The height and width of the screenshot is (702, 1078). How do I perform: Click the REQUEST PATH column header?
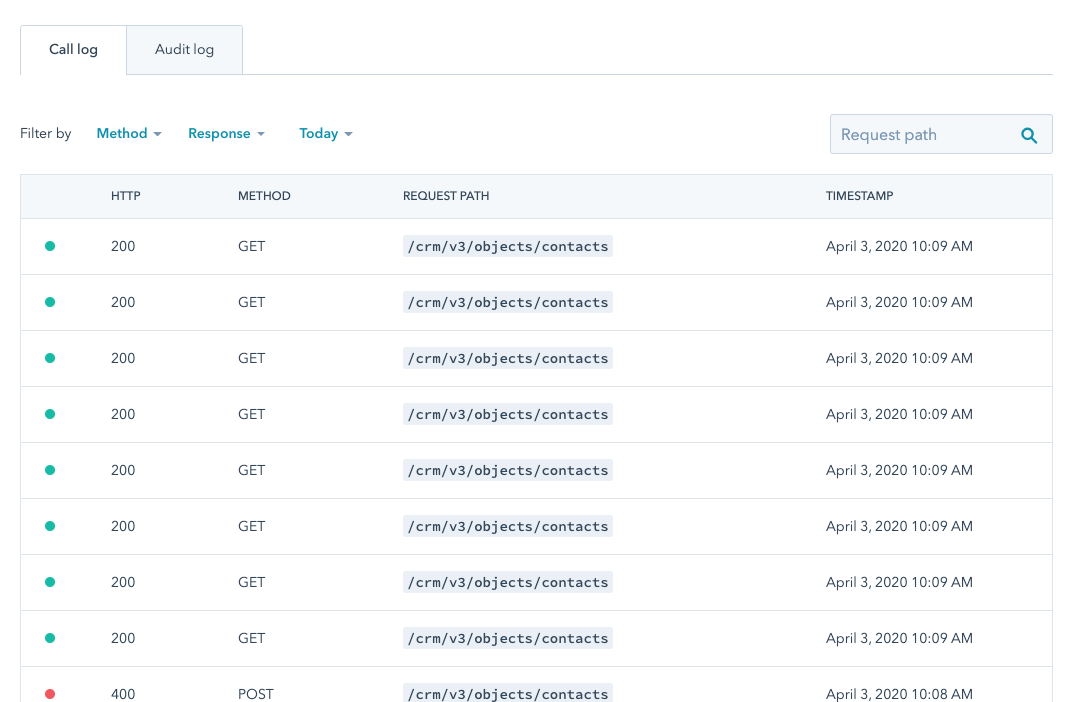pyautogui.click(x=446, y=196)
